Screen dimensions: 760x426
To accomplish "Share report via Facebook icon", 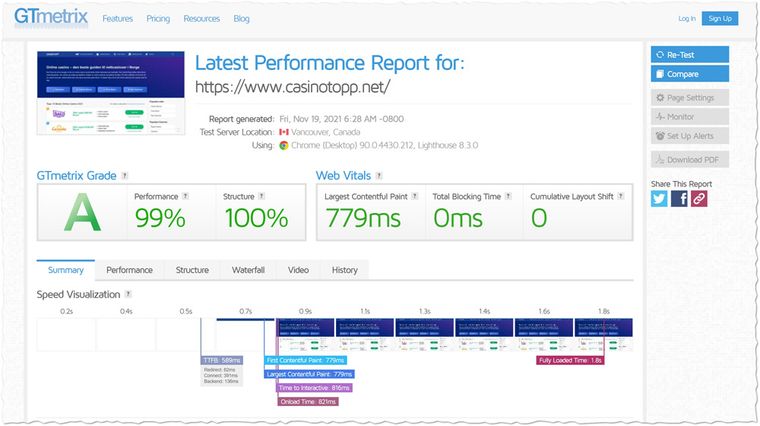I will coord(679,199).
